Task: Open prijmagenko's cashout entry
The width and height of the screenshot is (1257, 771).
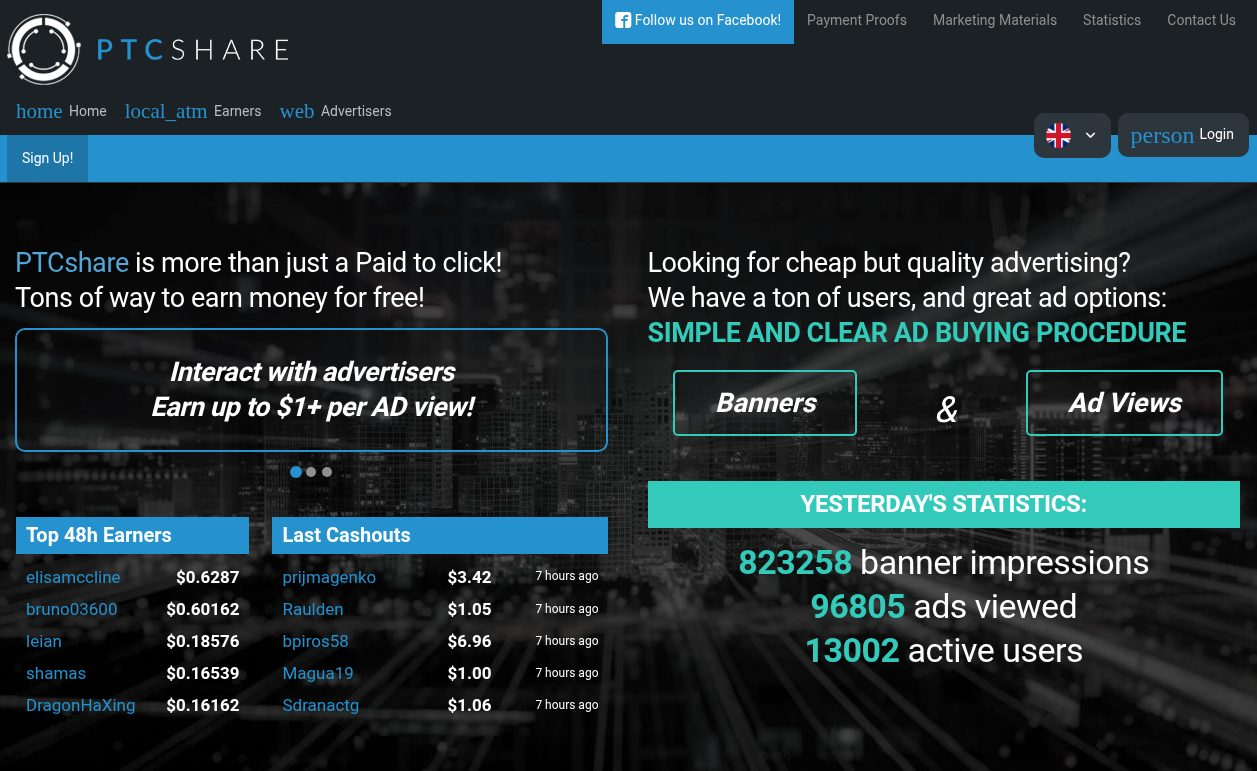Action: tap(329, 577)
